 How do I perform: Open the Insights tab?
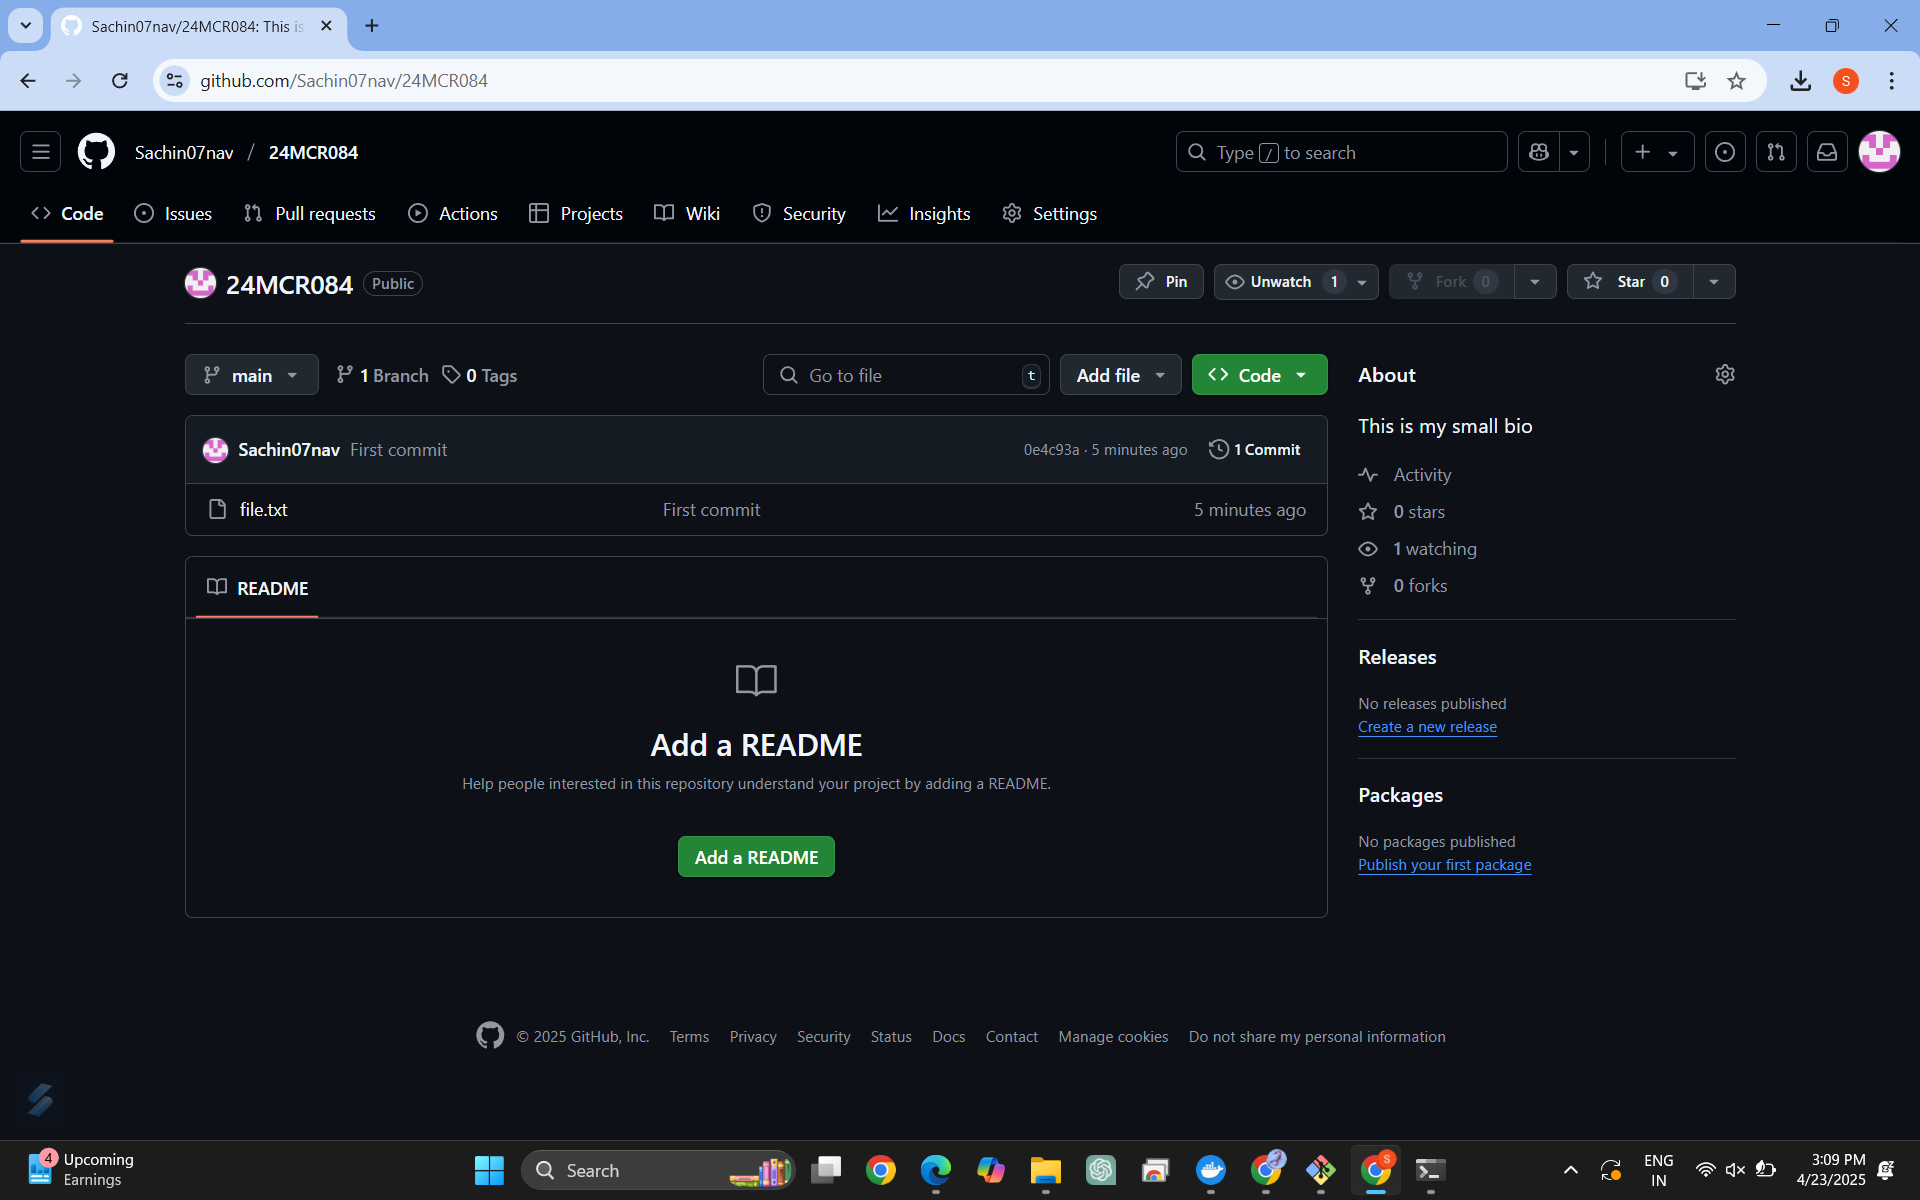(x=924, y=213)
